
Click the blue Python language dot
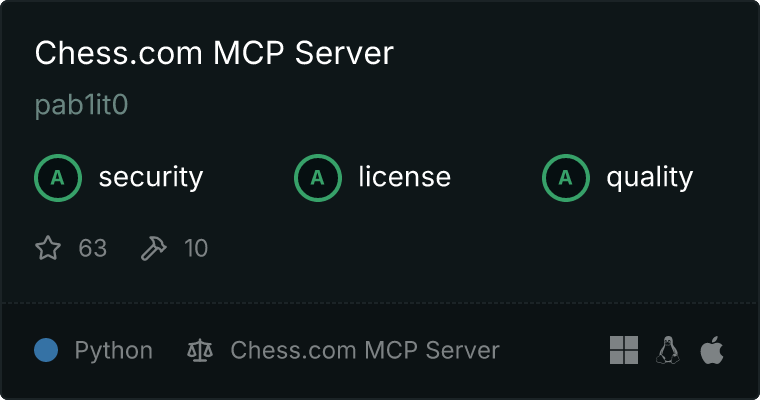(x=46, y=350)
